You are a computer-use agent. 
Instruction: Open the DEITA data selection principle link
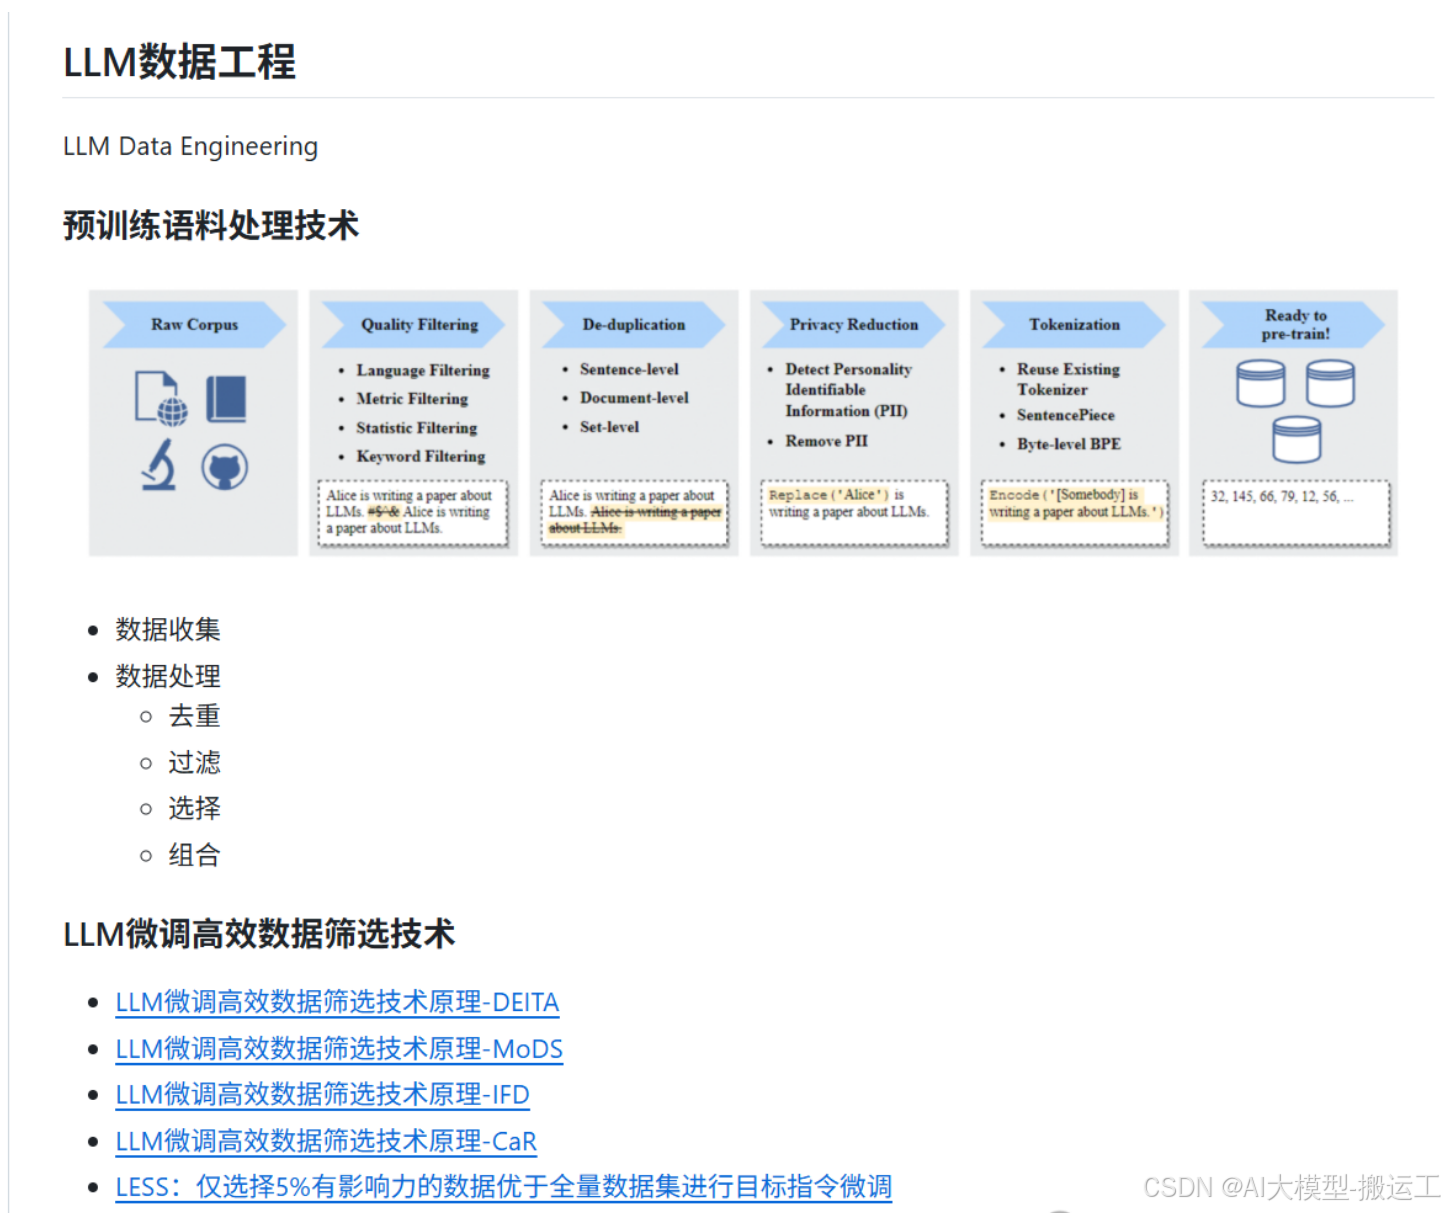pos(337,1002)
